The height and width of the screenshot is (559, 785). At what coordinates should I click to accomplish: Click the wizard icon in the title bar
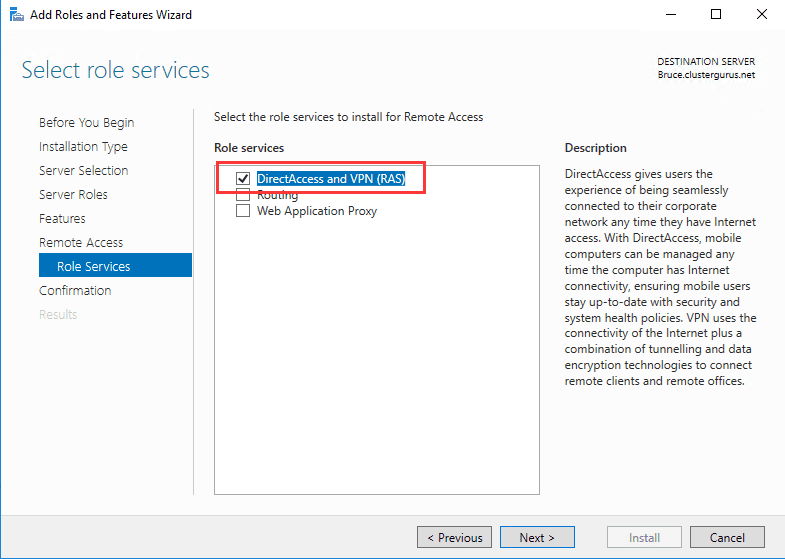[x=17, y=15]
